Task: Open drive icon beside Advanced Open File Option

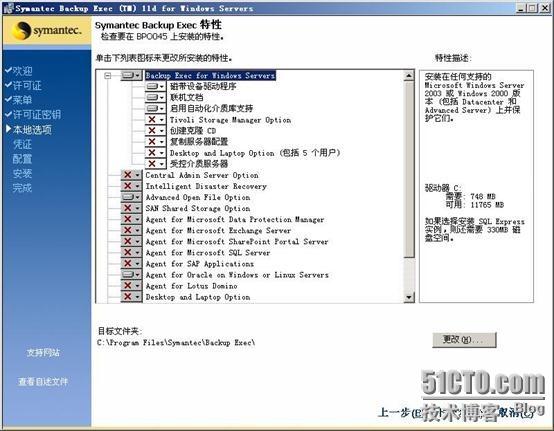Action: point(131,197)
